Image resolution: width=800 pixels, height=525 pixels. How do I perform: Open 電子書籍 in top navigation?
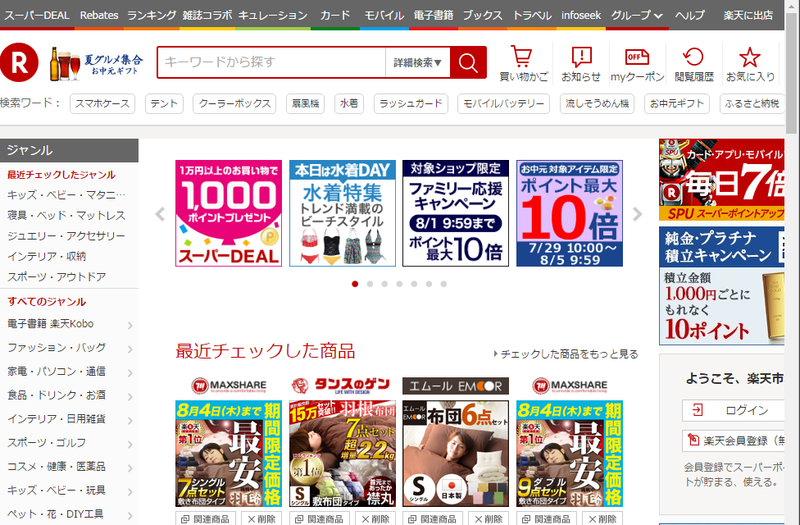433,15
